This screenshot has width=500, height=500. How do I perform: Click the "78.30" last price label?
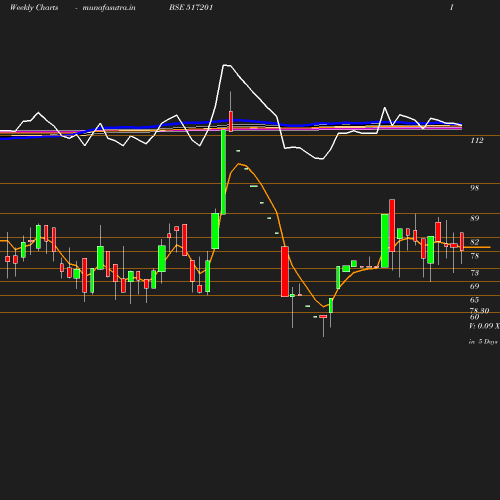coord(480,311)
